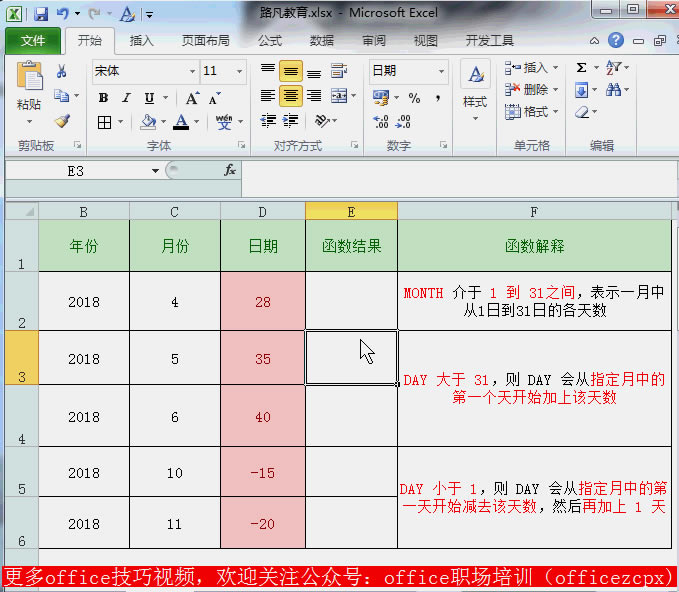Toggle Bottom Align
This screenshot has width=679, height=592.
click(314, 73)
